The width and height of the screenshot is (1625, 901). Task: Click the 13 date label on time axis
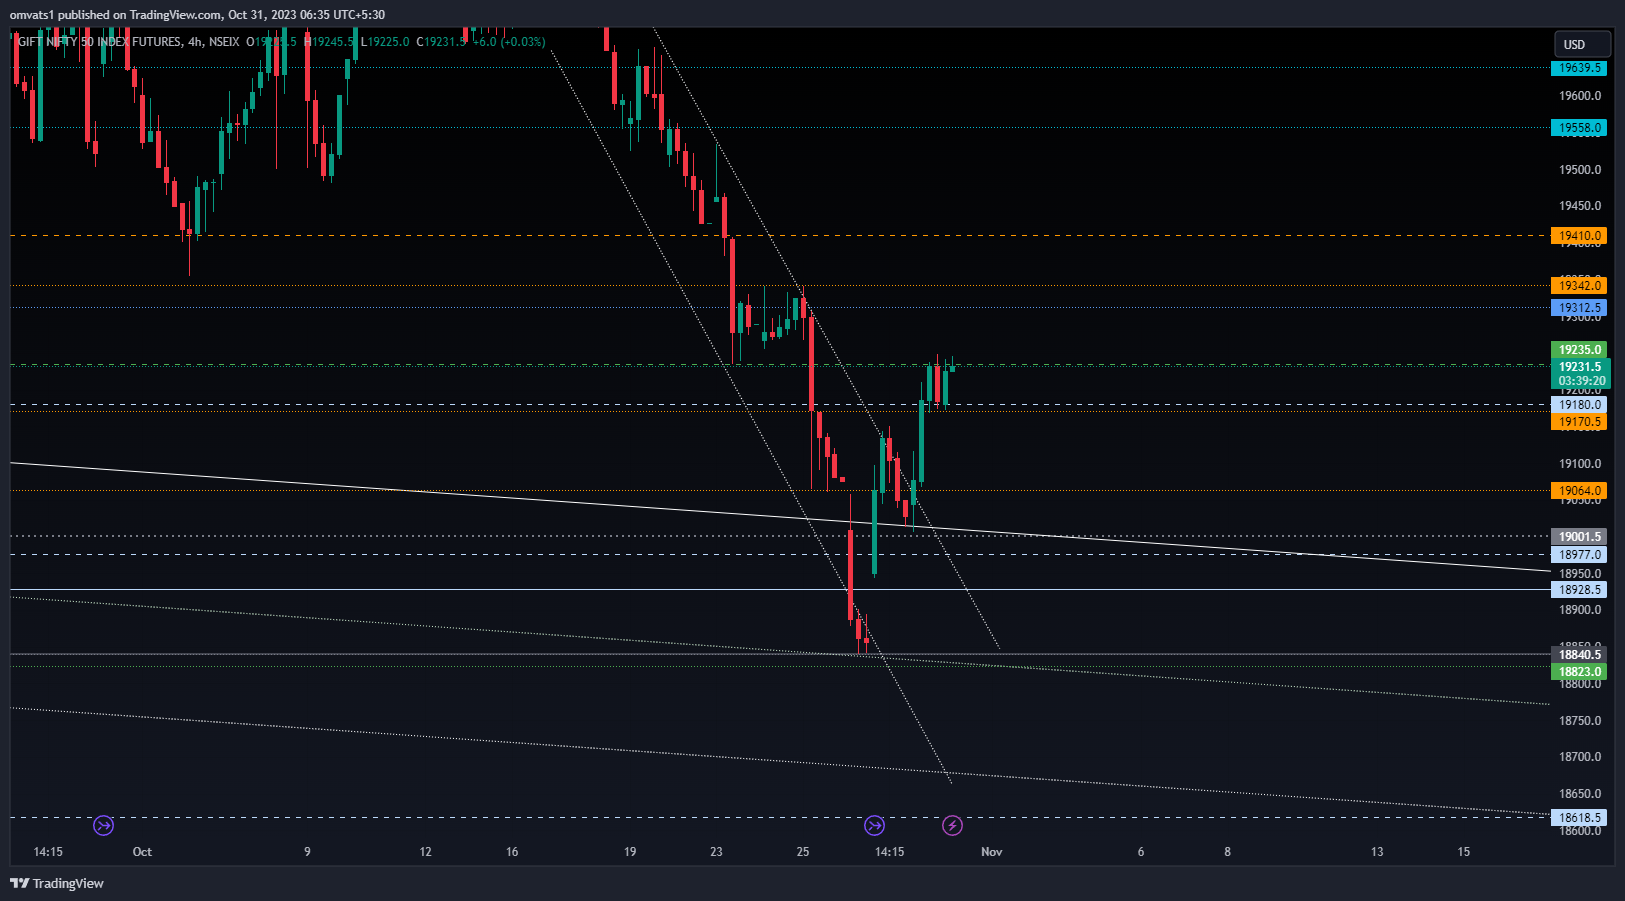tap(1377, 852)
